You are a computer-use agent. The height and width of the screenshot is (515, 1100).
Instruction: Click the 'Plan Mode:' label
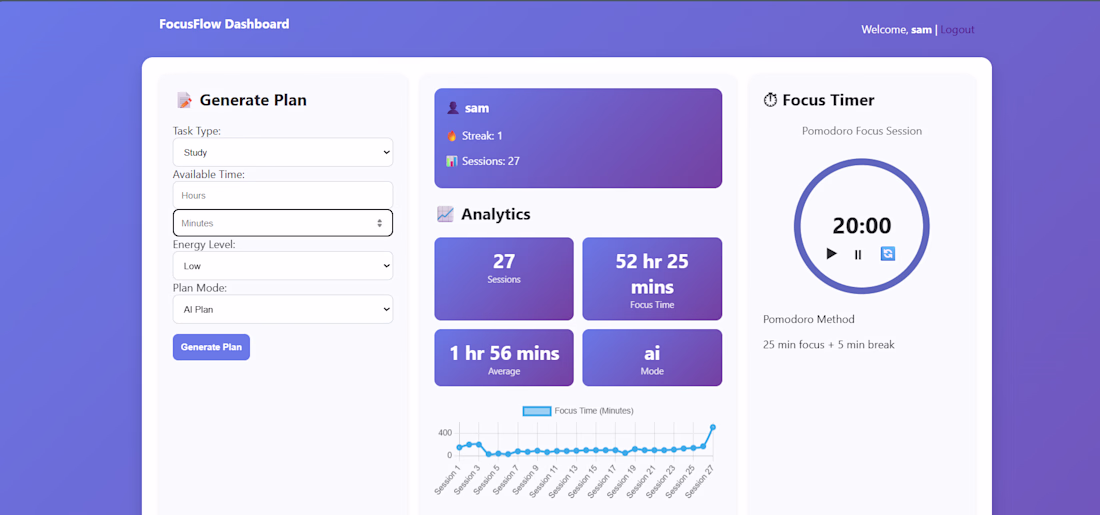201,288
